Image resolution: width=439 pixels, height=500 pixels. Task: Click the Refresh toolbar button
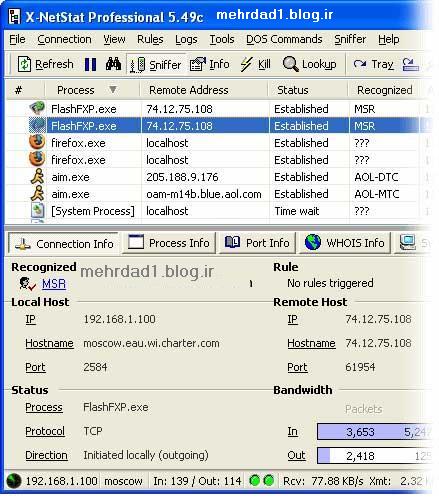click(x=46, y=64)
